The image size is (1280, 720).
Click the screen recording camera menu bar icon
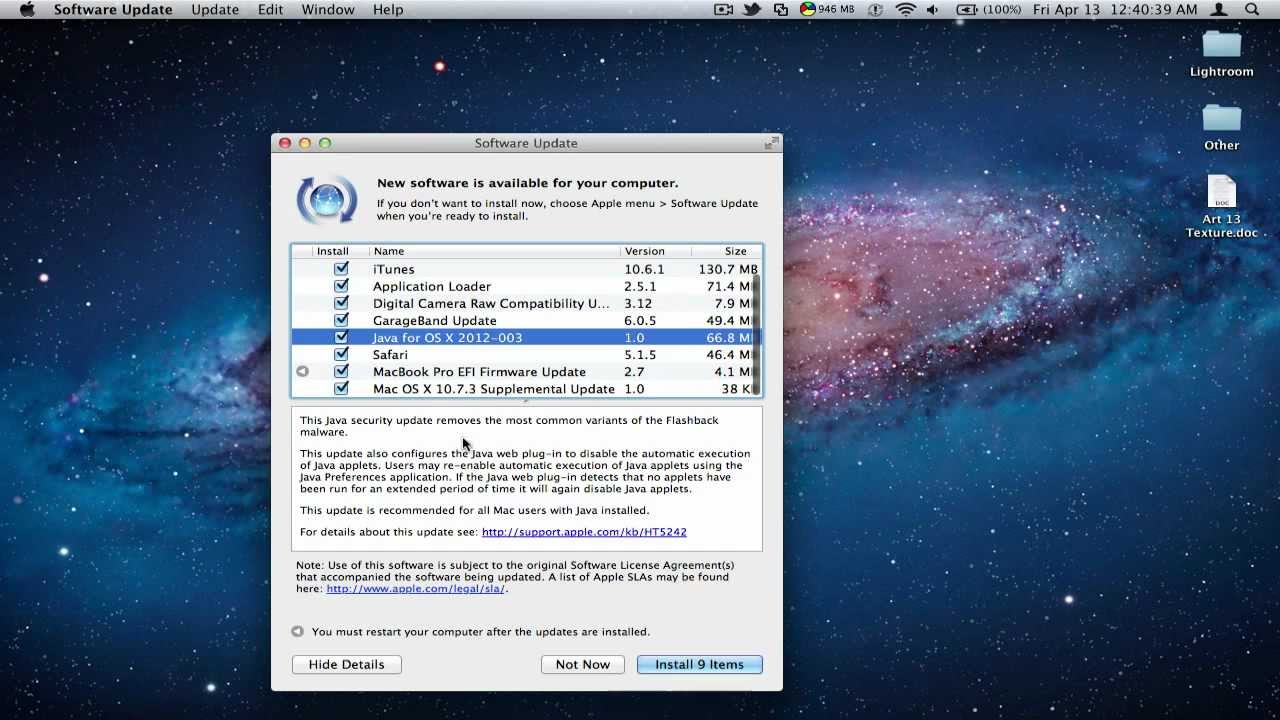coord(724,9)
